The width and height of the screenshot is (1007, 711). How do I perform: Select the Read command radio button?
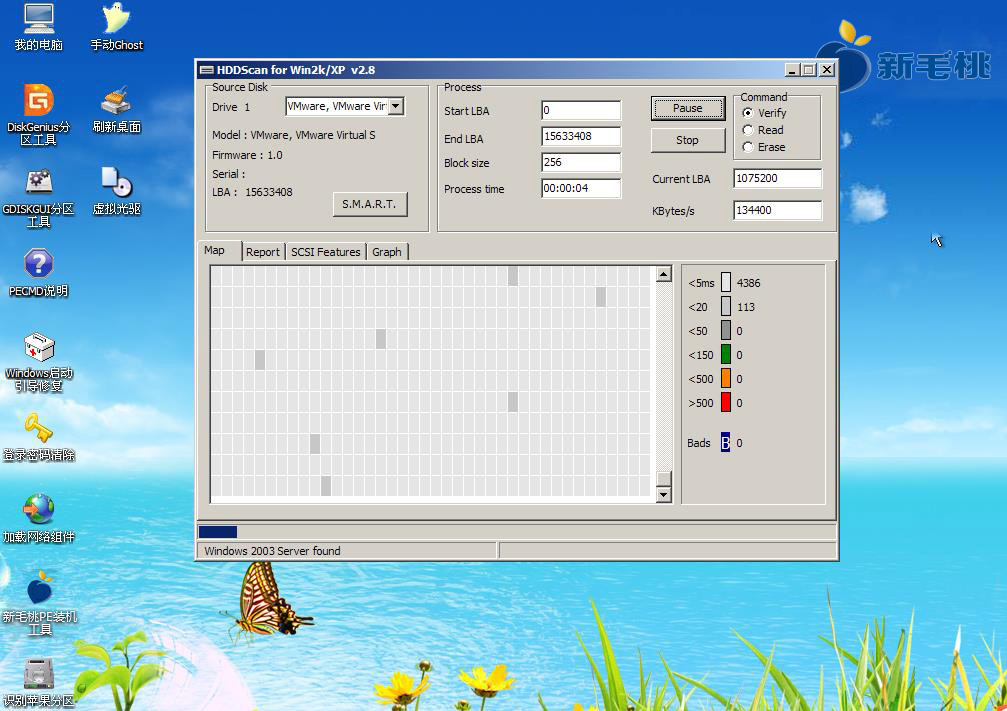click(748, 130)
